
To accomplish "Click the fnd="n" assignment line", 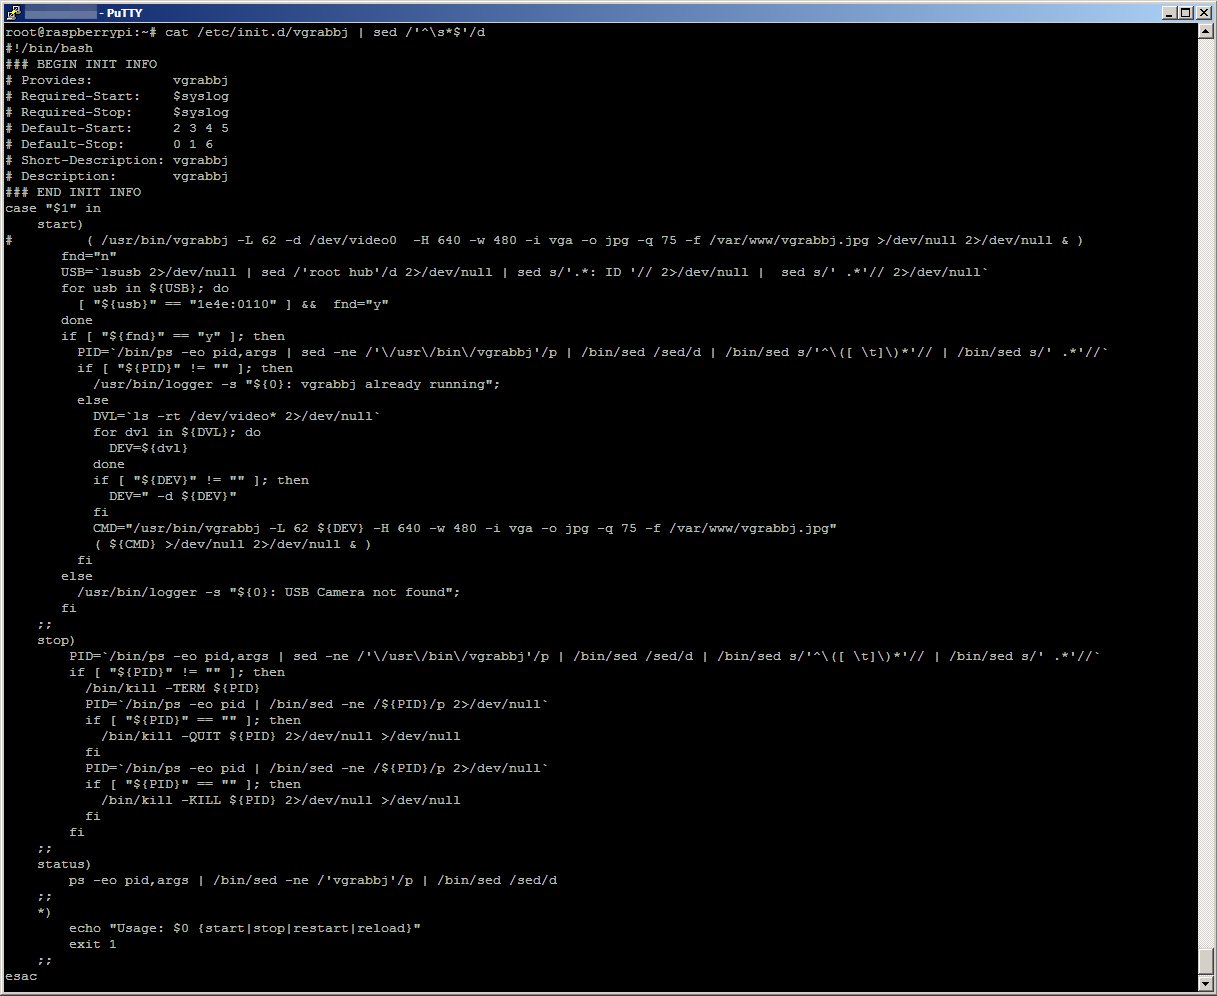I will 89,256.
